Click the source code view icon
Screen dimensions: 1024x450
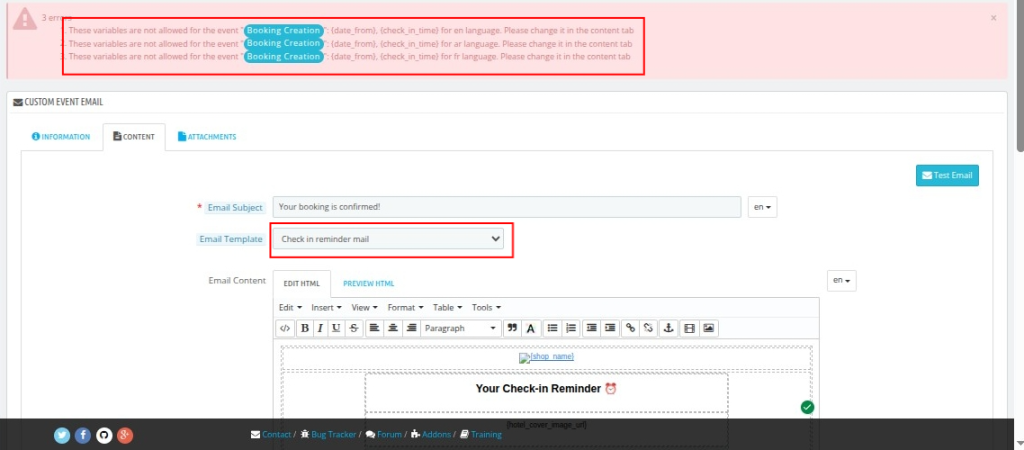click(x=285, y=328)
